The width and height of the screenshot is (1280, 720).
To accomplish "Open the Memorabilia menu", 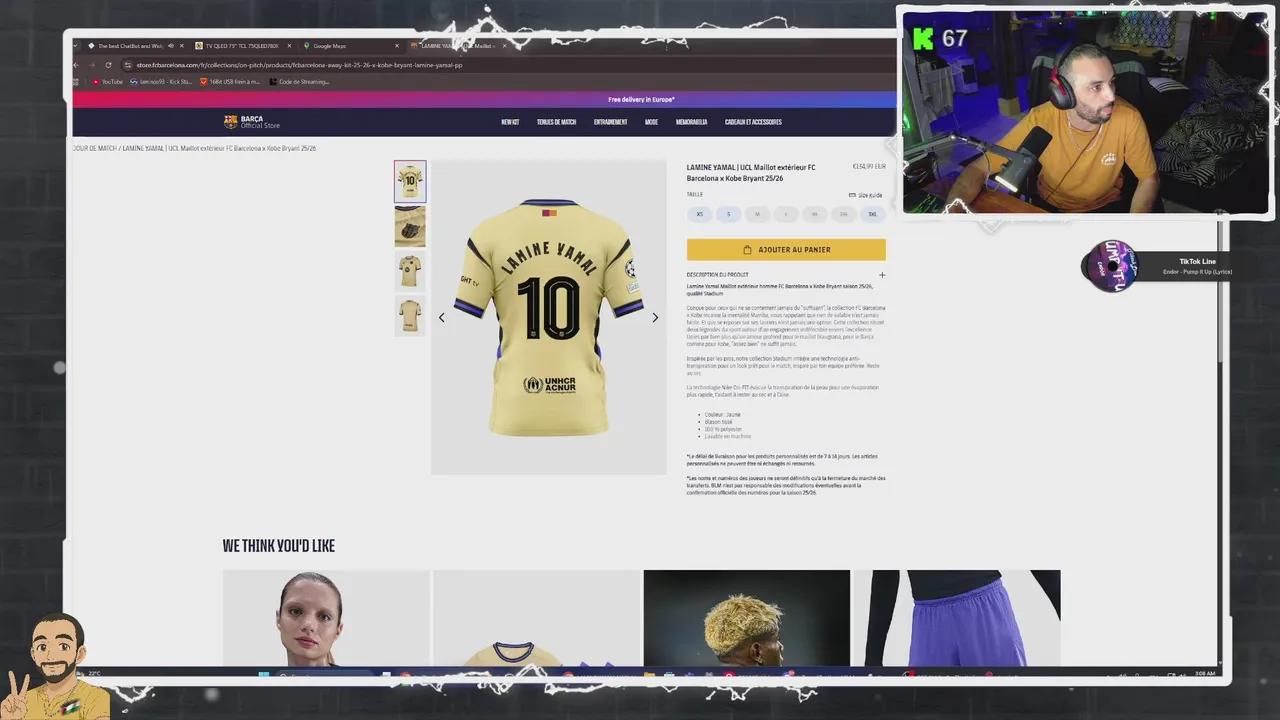I will [691, 122].
